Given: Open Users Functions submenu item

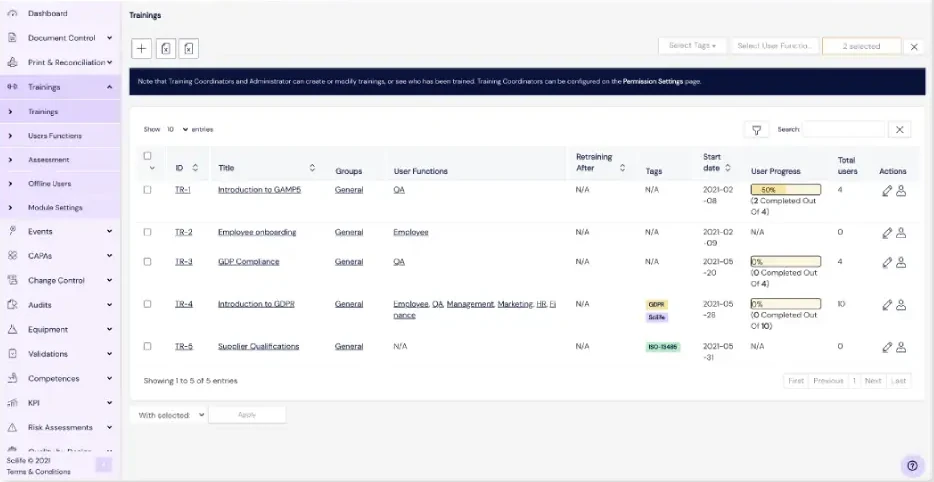Looking at the screenshot, I should coord(60,136).
